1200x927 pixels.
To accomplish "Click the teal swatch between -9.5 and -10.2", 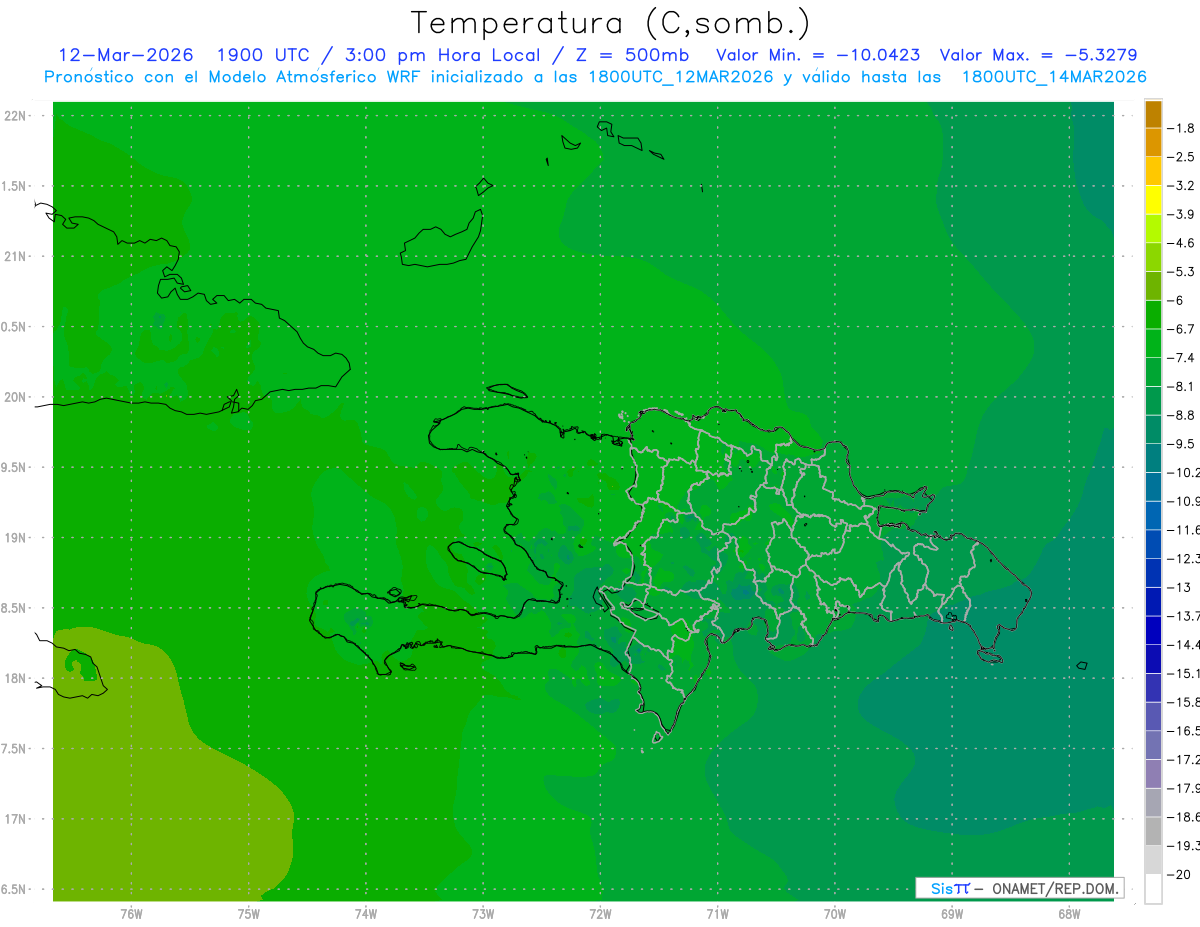I will tap(1153, 458).
